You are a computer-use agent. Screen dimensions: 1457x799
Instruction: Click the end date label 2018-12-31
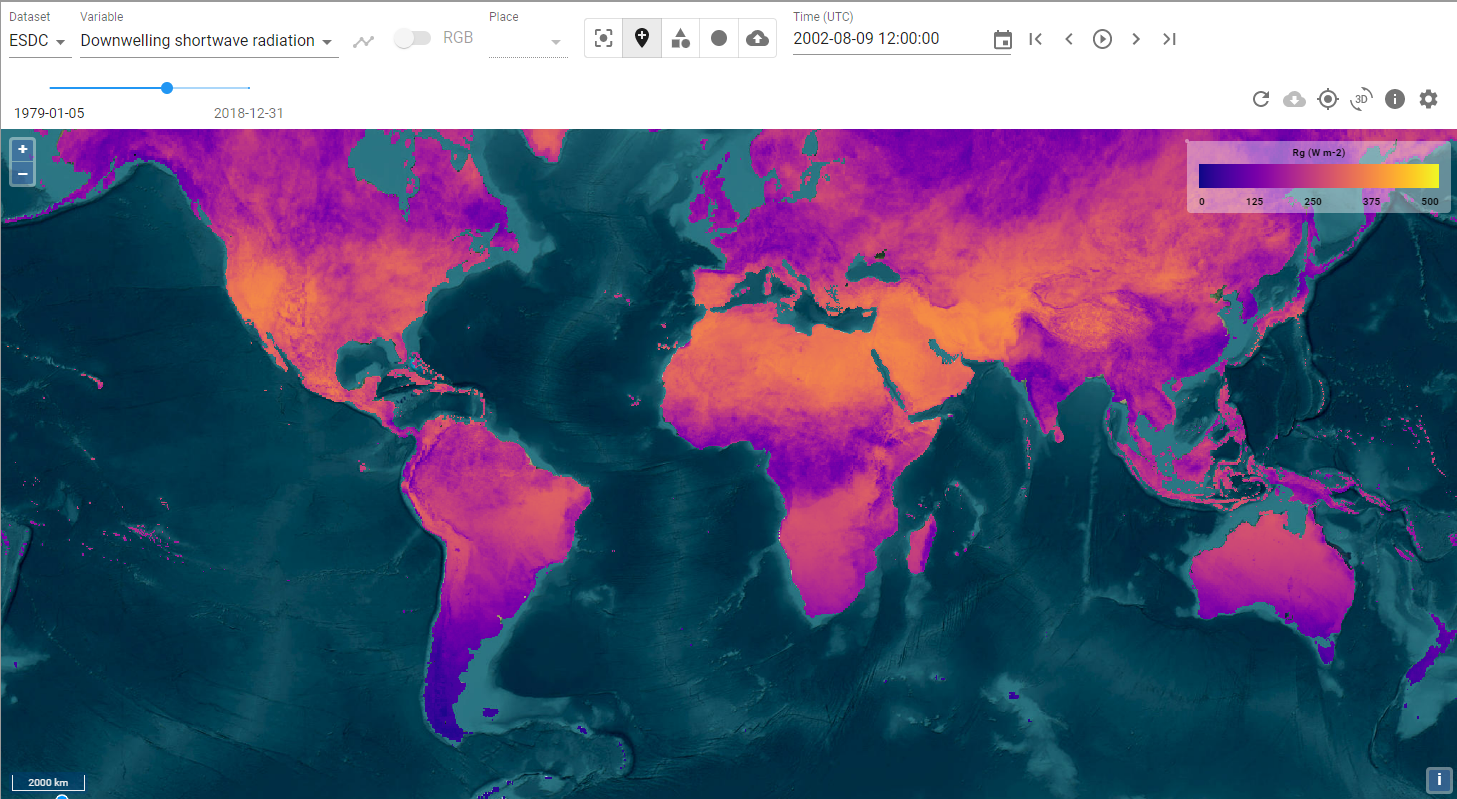tap(249, 113)
